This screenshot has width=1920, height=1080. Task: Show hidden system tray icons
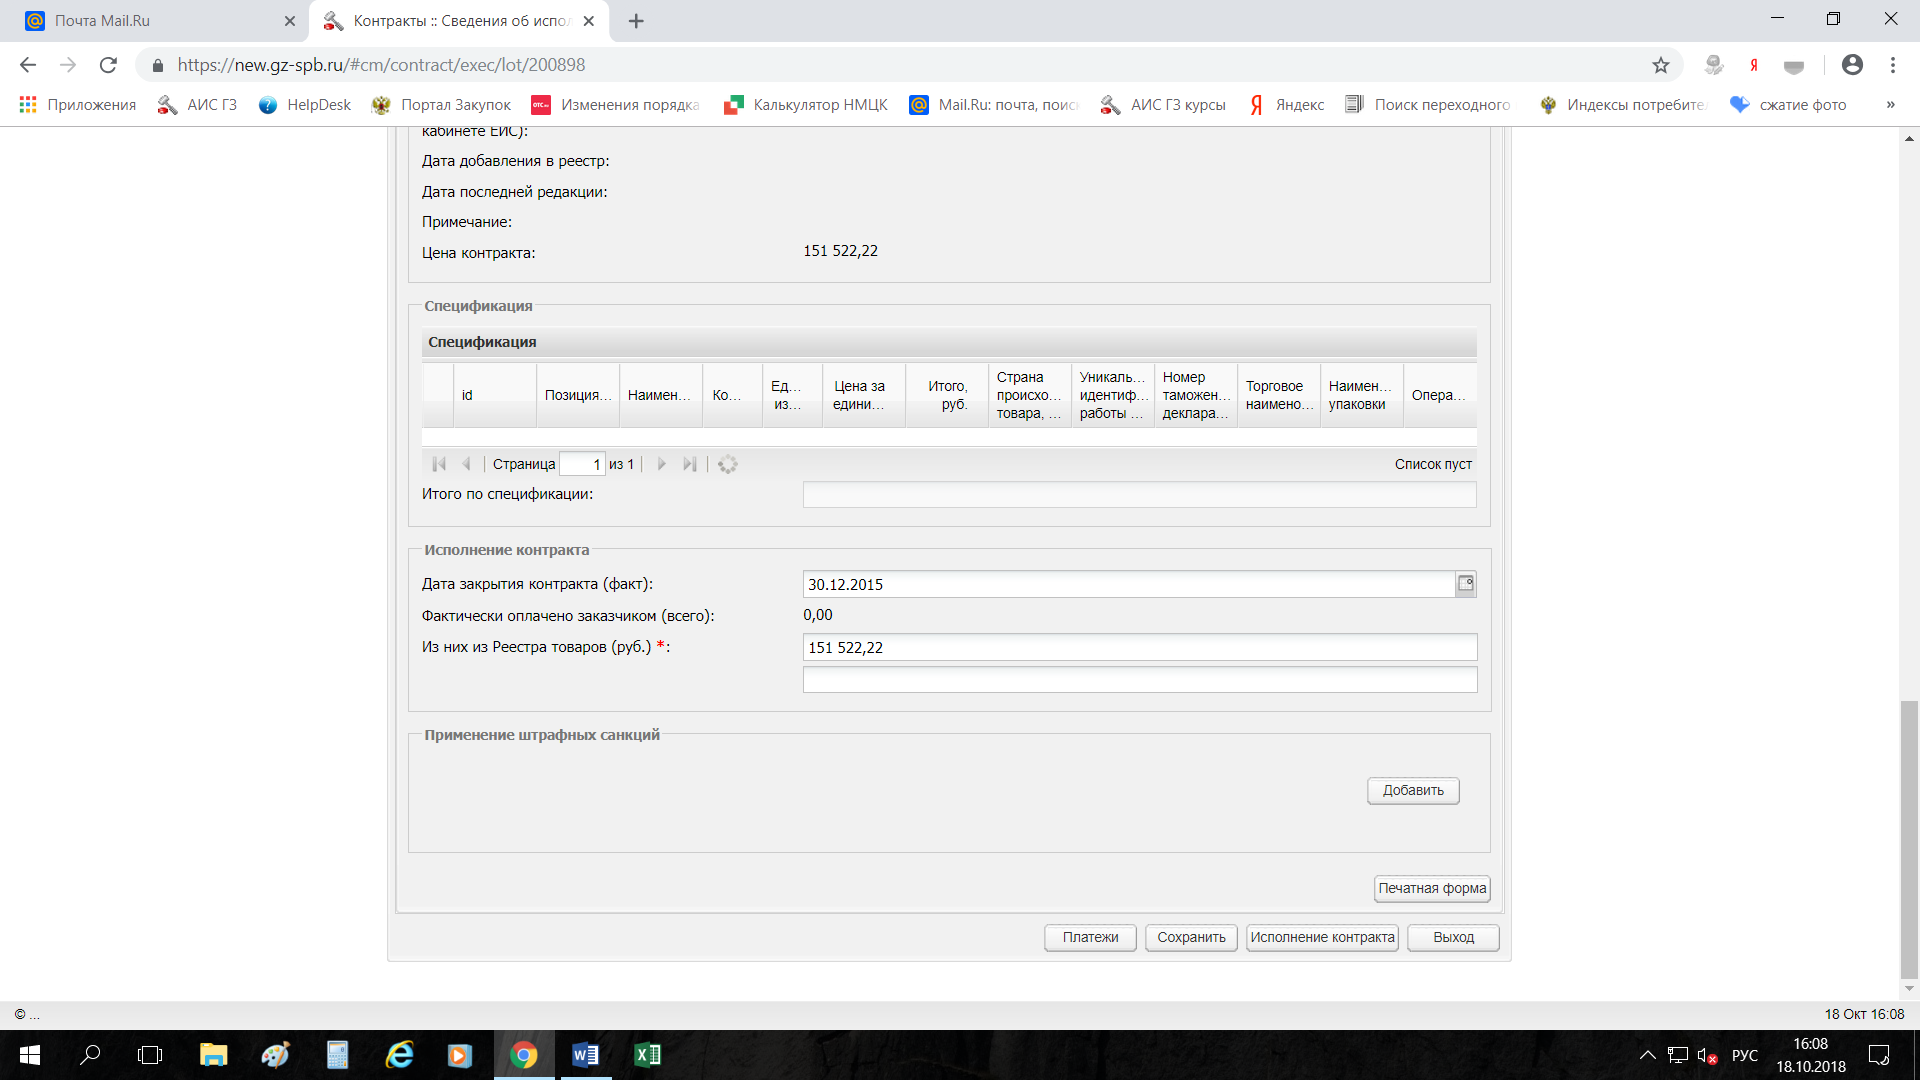(1647, 1055)
